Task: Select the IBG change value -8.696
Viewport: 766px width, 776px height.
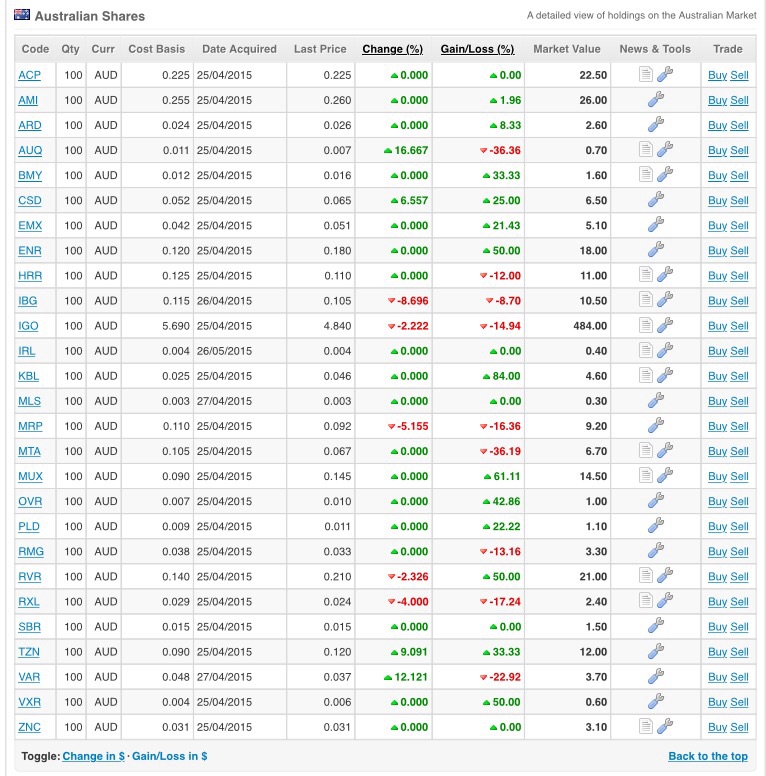Action: pyautogui.click(x=412, y=301)
